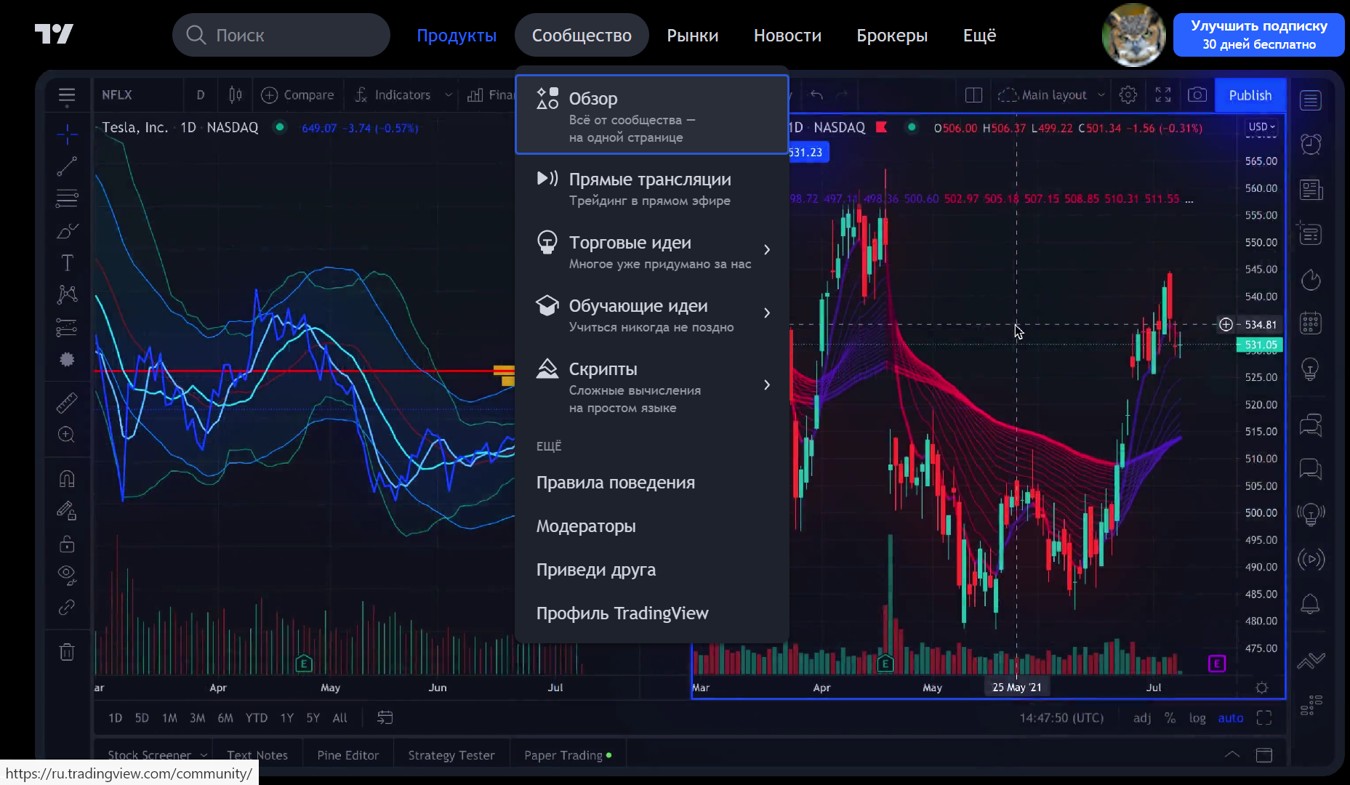This screenshot has height=785, width=1350.
Task: Toggle fullscreen mode icon
Action: (1163, 95)
